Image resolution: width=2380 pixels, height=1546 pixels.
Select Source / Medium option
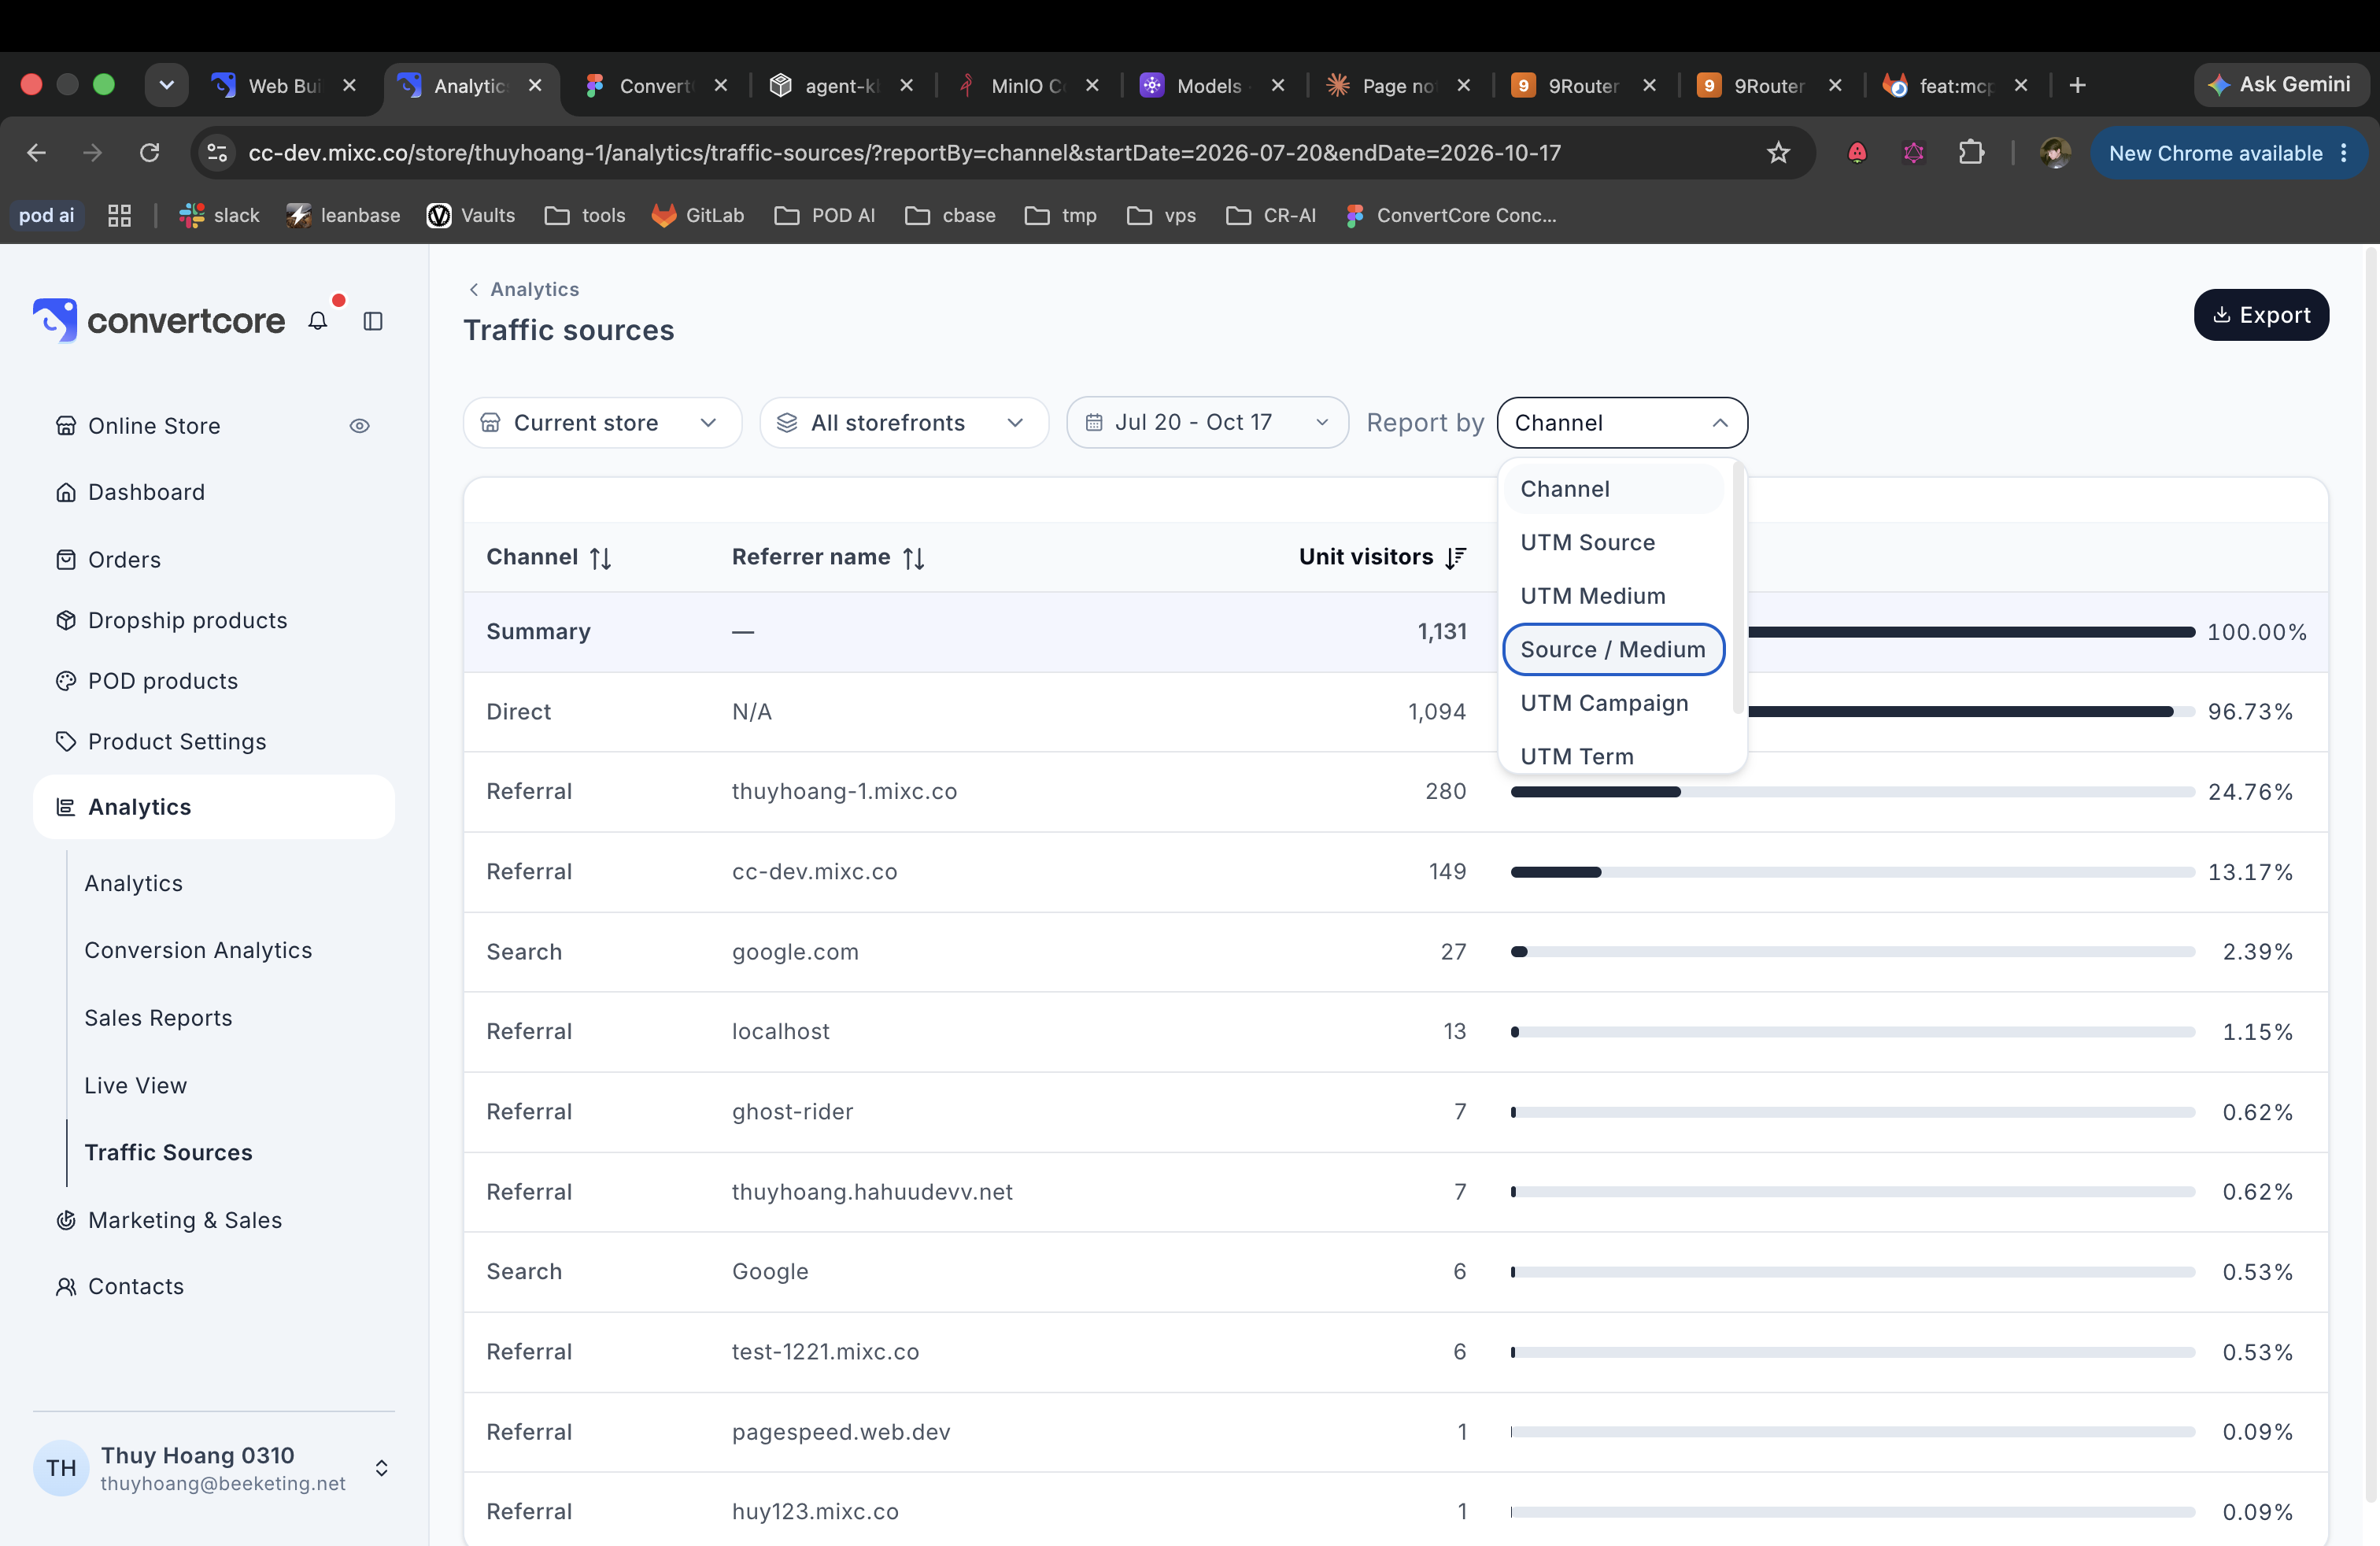click(1614, 650)
